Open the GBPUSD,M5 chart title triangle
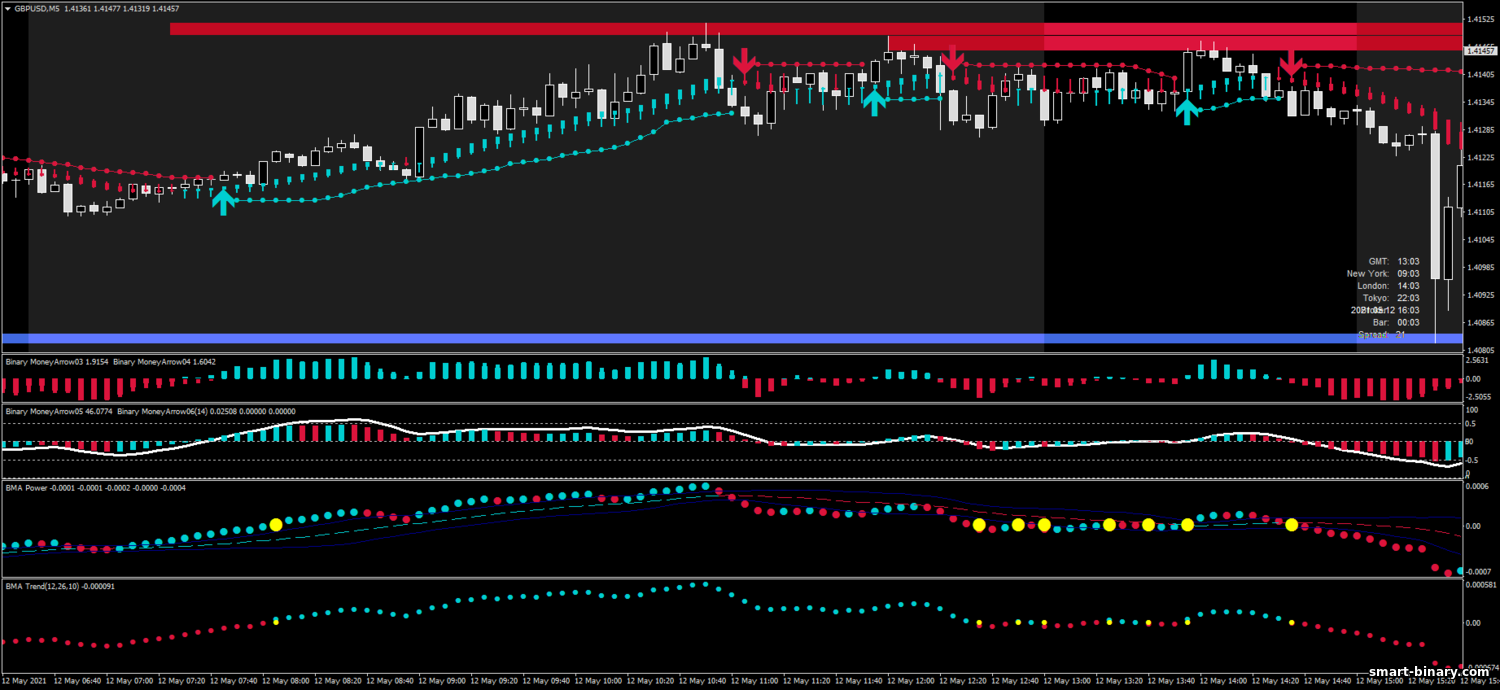 tap(8, 9)
